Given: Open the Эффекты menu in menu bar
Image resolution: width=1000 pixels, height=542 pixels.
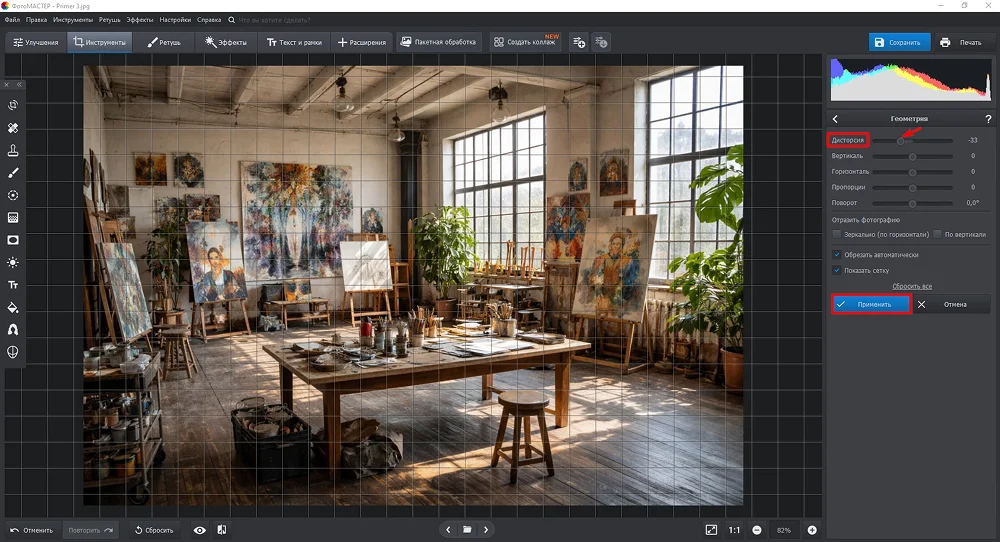Looking at the screenshot, I should click(140, 20).
